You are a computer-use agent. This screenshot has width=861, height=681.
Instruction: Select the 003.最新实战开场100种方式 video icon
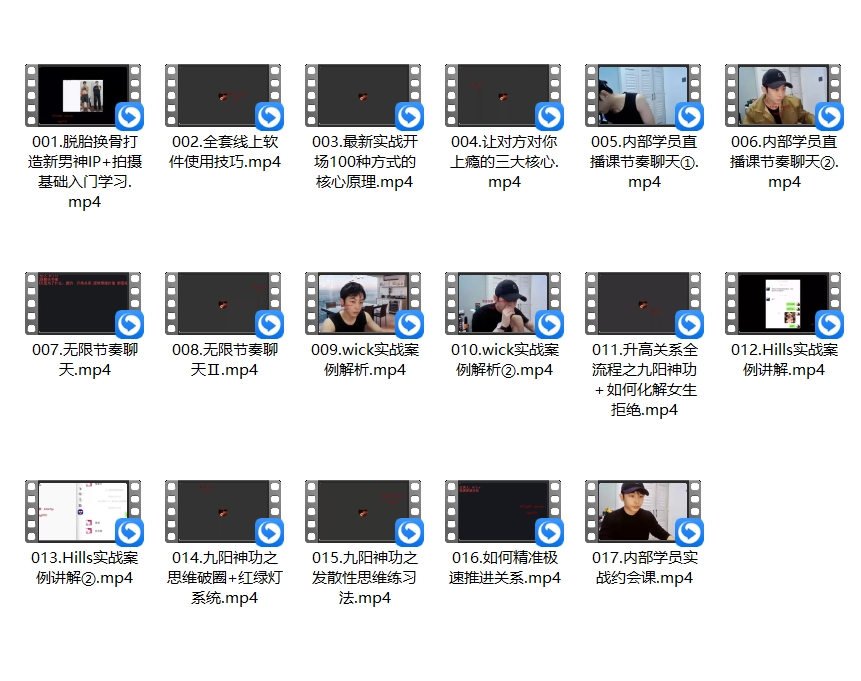click(364, 97)
